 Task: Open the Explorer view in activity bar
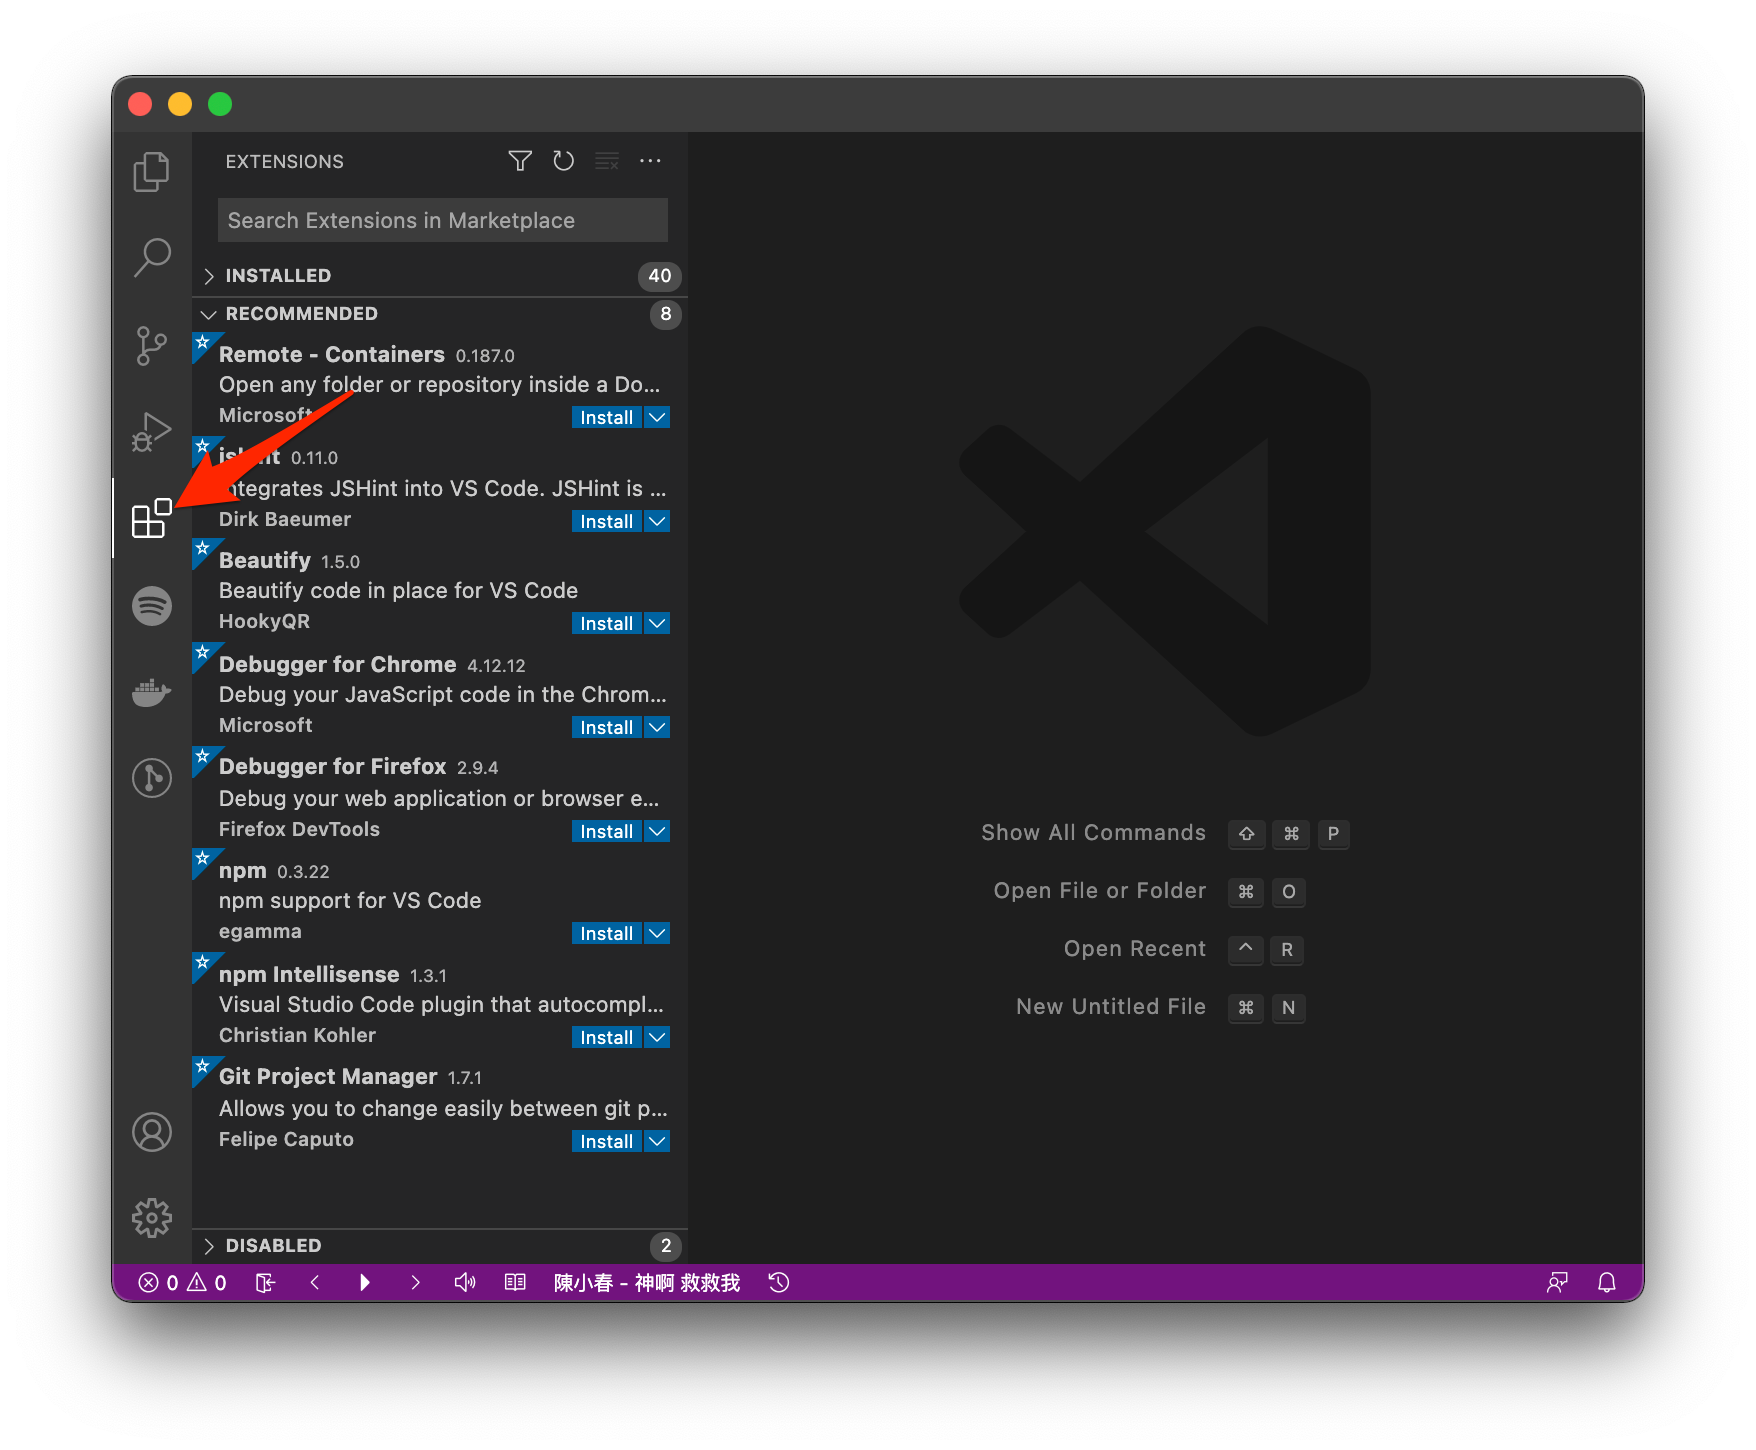coord(152,172)
